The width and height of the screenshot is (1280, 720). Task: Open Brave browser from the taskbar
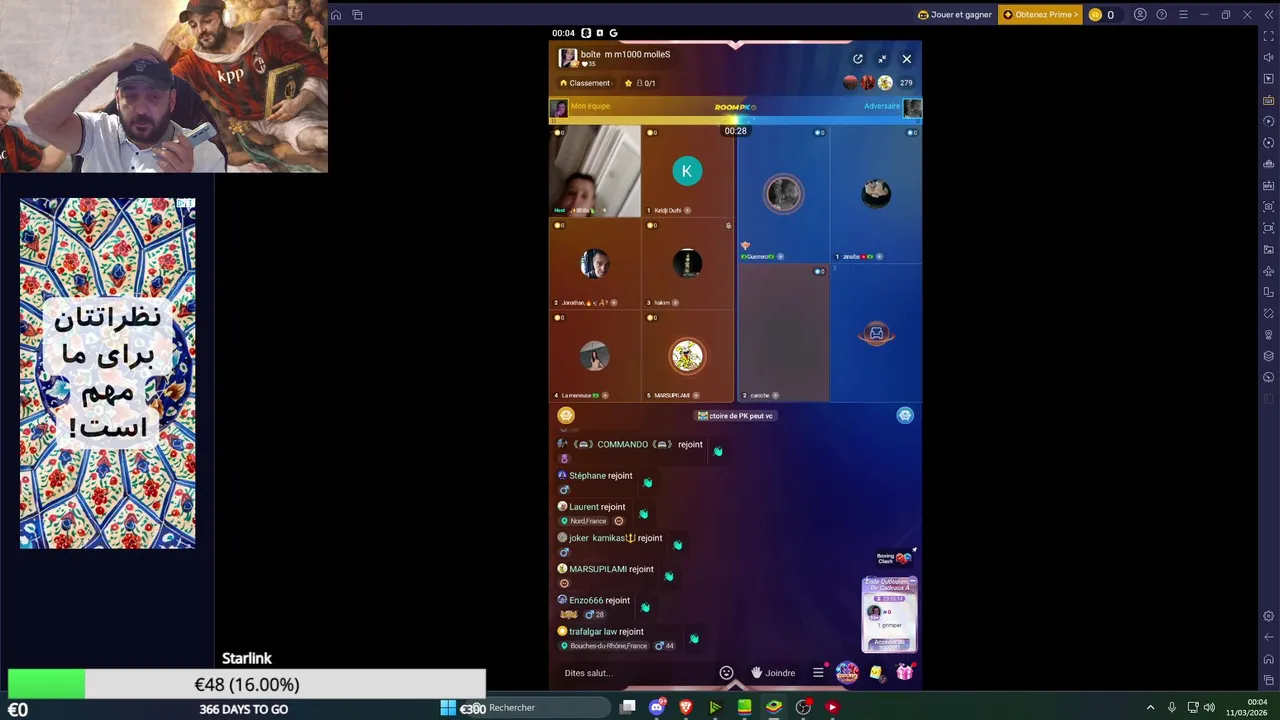(x=686, y=707)
